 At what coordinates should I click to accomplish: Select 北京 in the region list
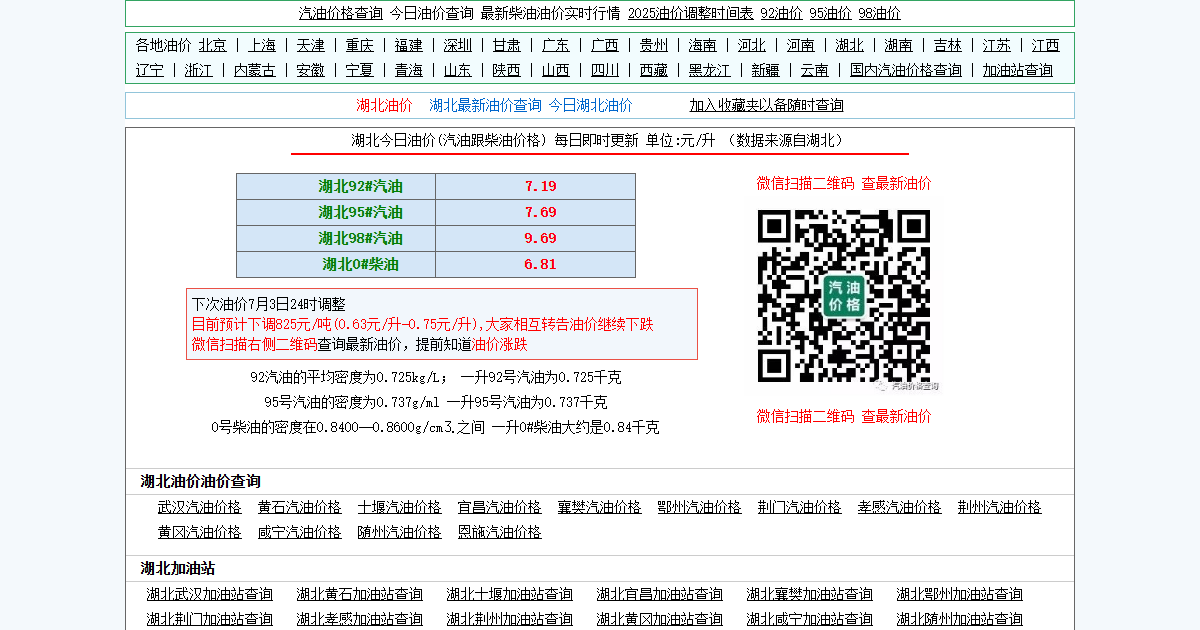(x=212, y=45)
